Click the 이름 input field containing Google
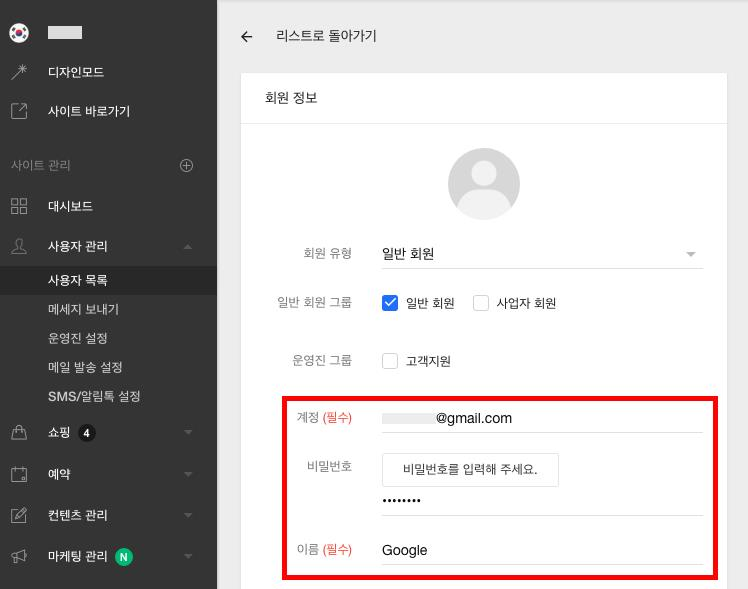748x589 pixels. click(542, 550)
